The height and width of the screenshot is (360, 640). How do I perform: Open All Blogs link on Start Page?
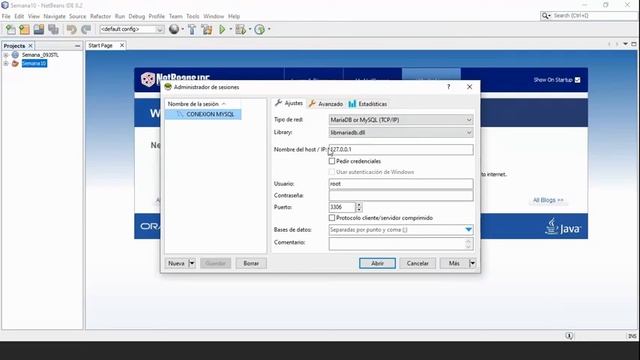point(548,200)
